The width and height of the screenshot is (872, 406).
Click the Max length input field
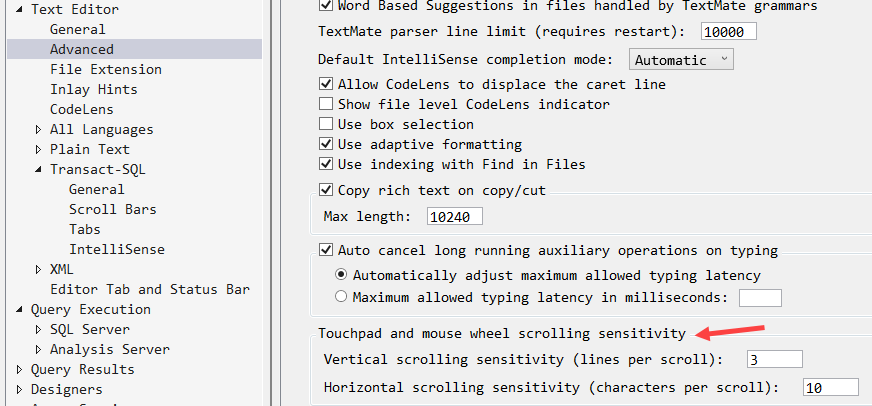click(455, 216)
